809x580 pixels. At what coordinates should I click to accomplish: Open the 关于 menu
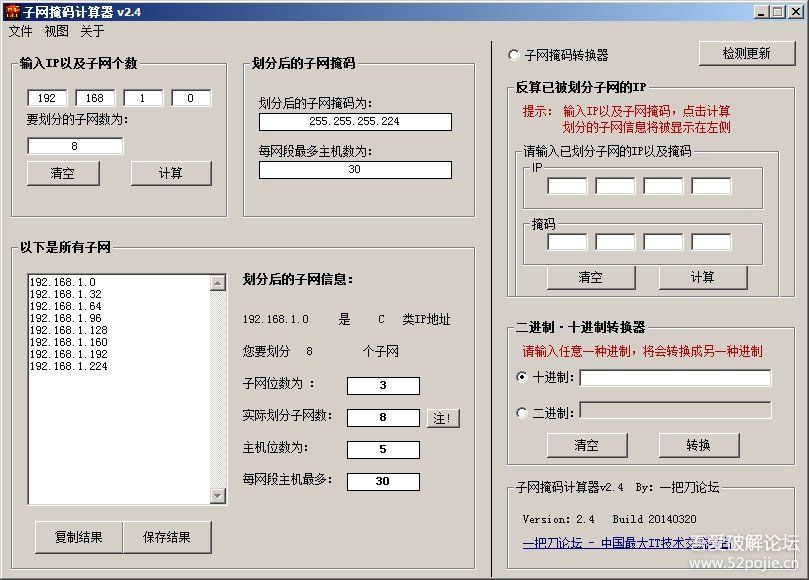coord(92,31)
